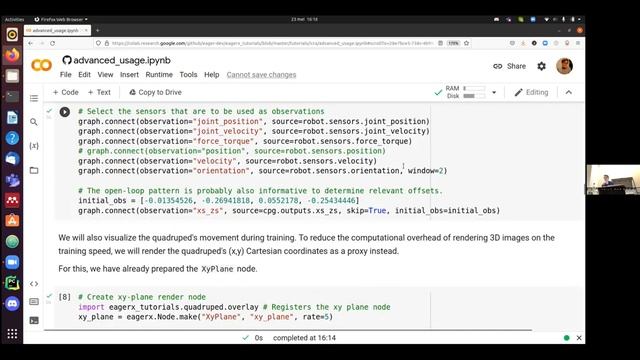Open the Firefox hamburger menu

pyautogui.click(x=578, y=43)
